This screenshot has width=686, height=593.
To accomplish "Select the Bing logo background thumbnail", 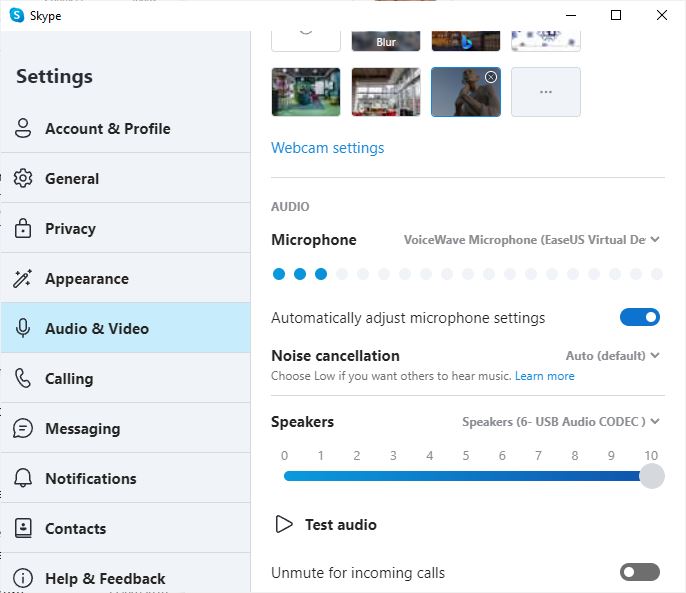I will click(x=466, y=41).
